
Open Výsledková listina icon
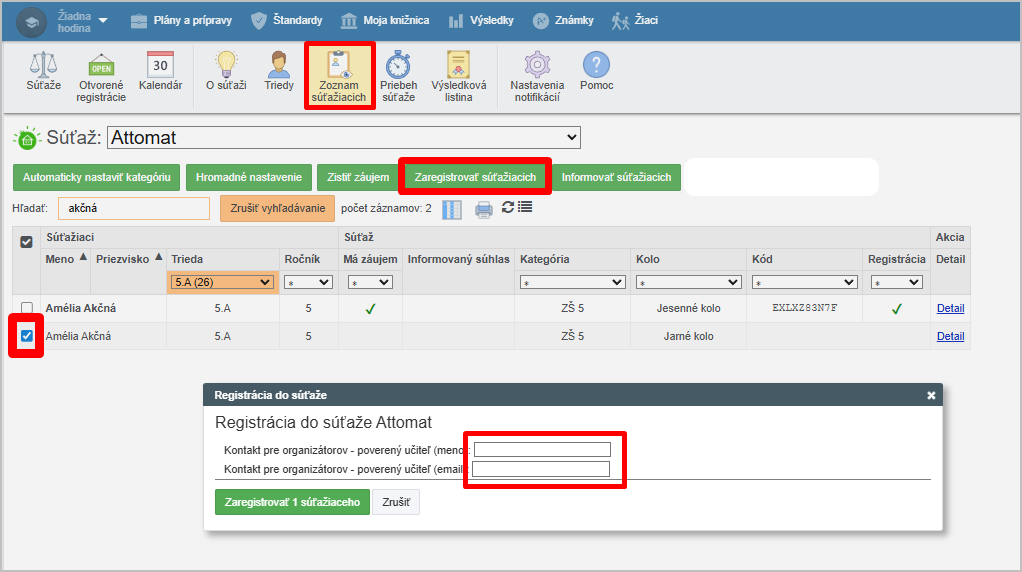point(458,66)
